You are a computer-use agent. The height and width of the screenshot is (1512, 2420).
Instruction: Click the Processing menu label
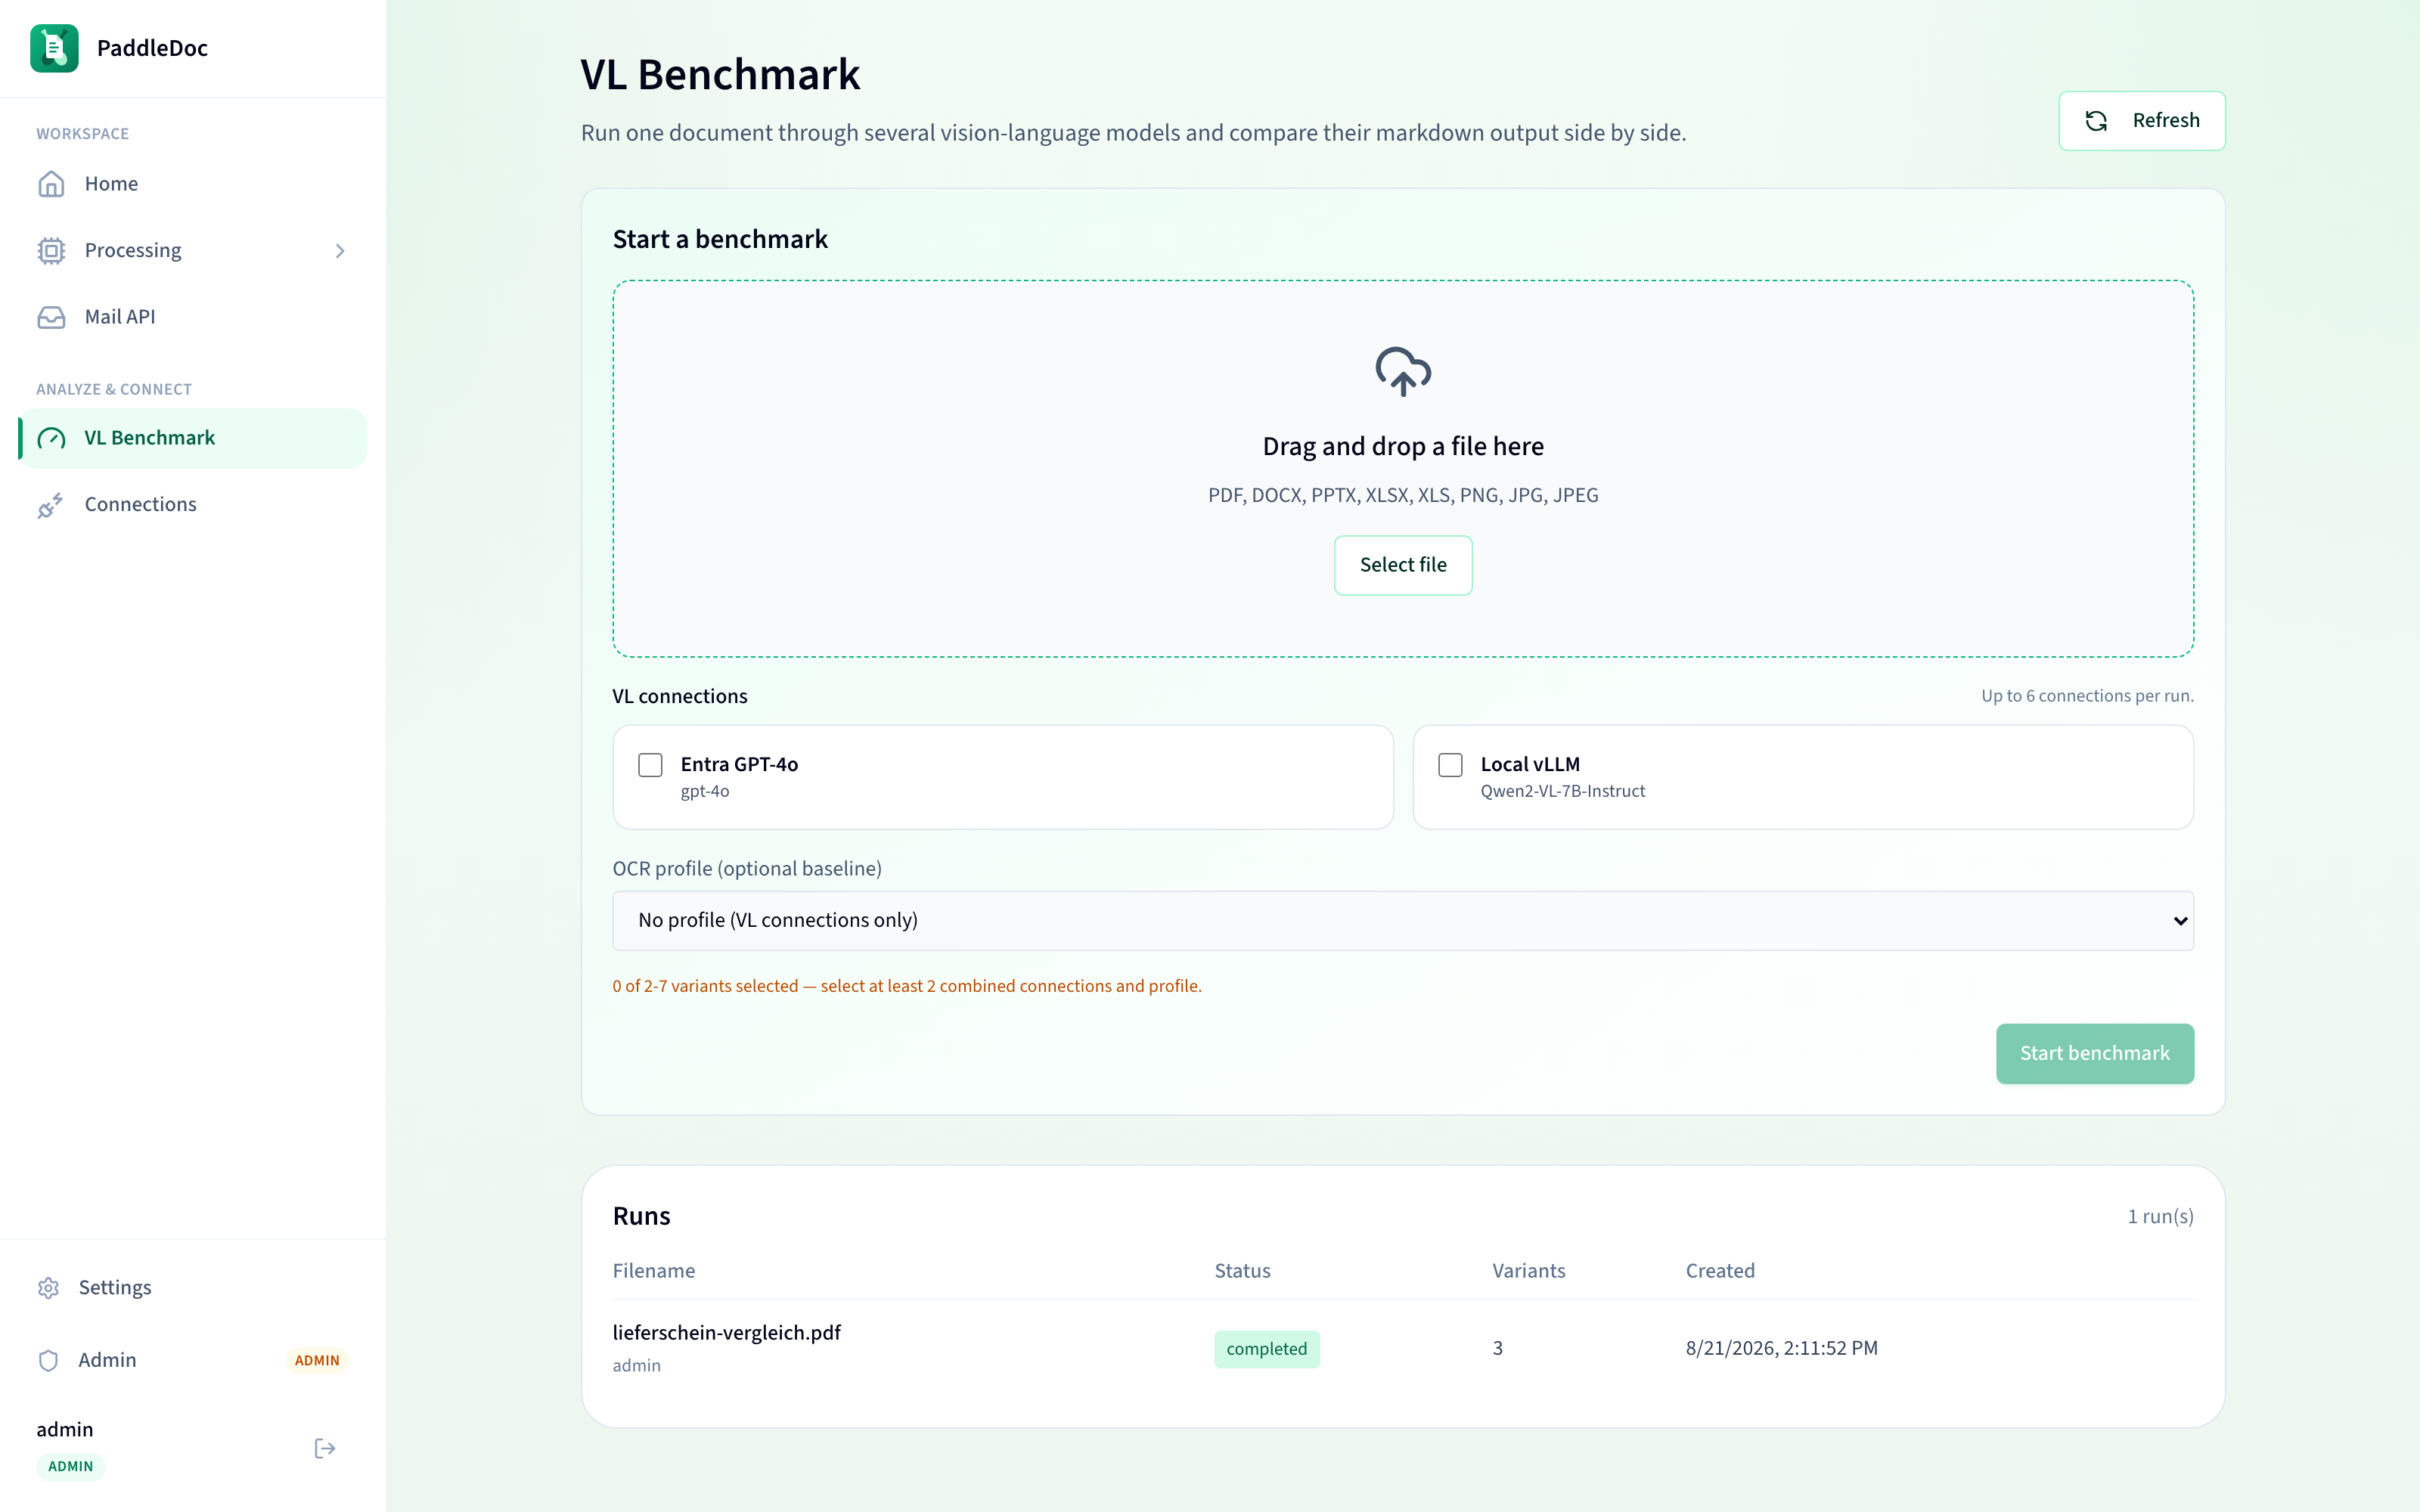tap(133, 250)
